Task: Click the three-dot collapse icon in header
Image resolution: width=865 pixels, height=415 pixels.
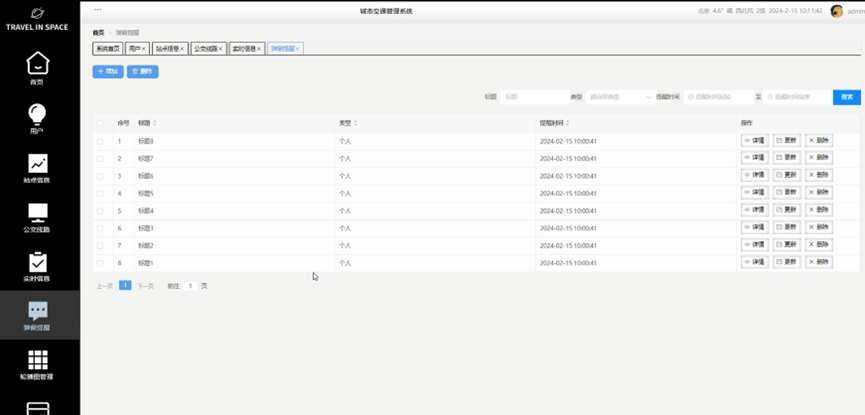Action: click(x=98, y=10)
